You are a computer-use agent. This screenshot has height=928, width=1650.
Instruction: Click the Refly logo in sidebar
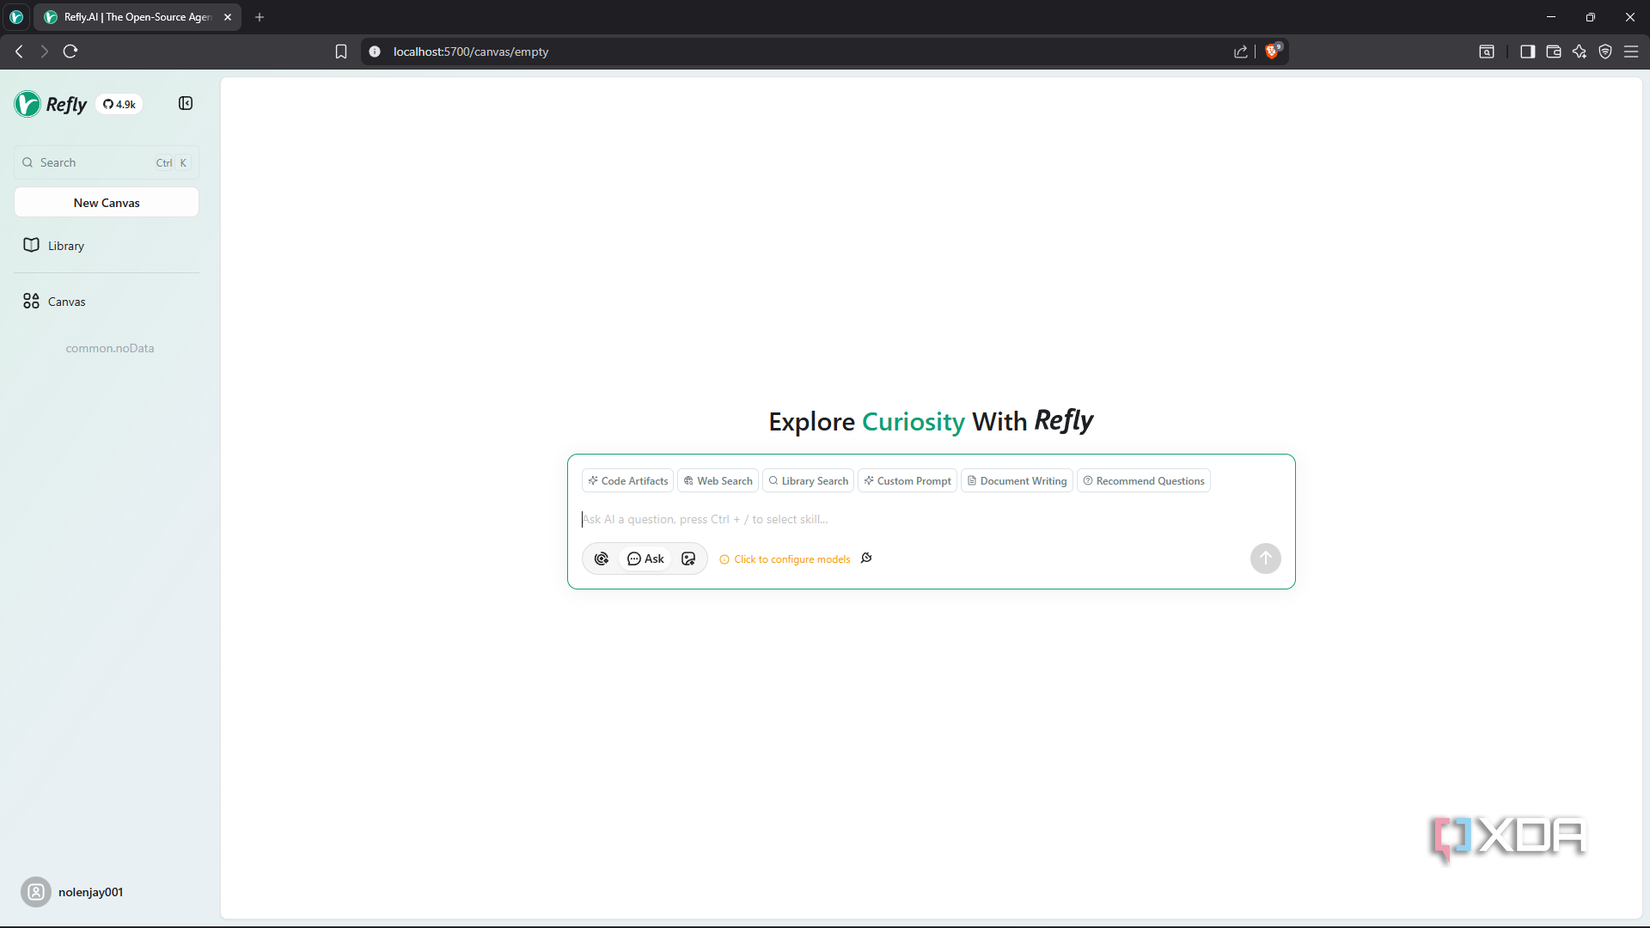pyautogui.click(x=51, y=104)
